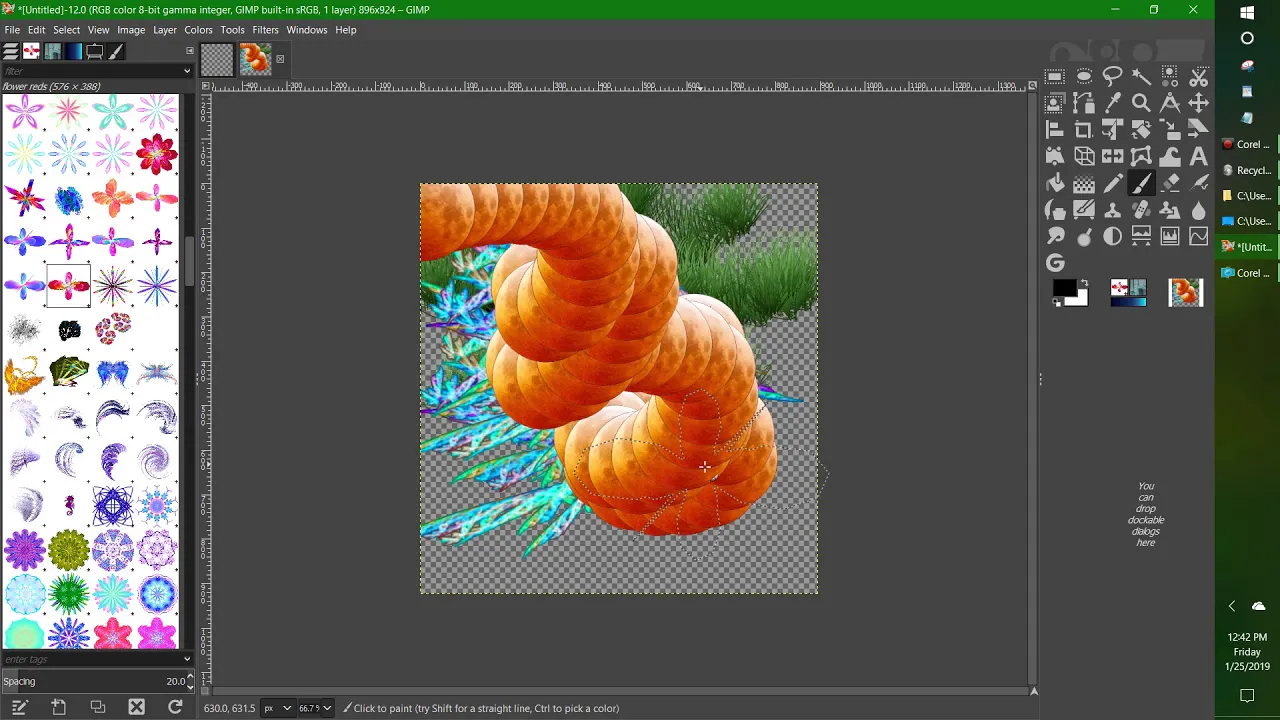1280x720 pixels.
Task: Select the Color Picker eyedropper tool
Action: pos(1112,103)
